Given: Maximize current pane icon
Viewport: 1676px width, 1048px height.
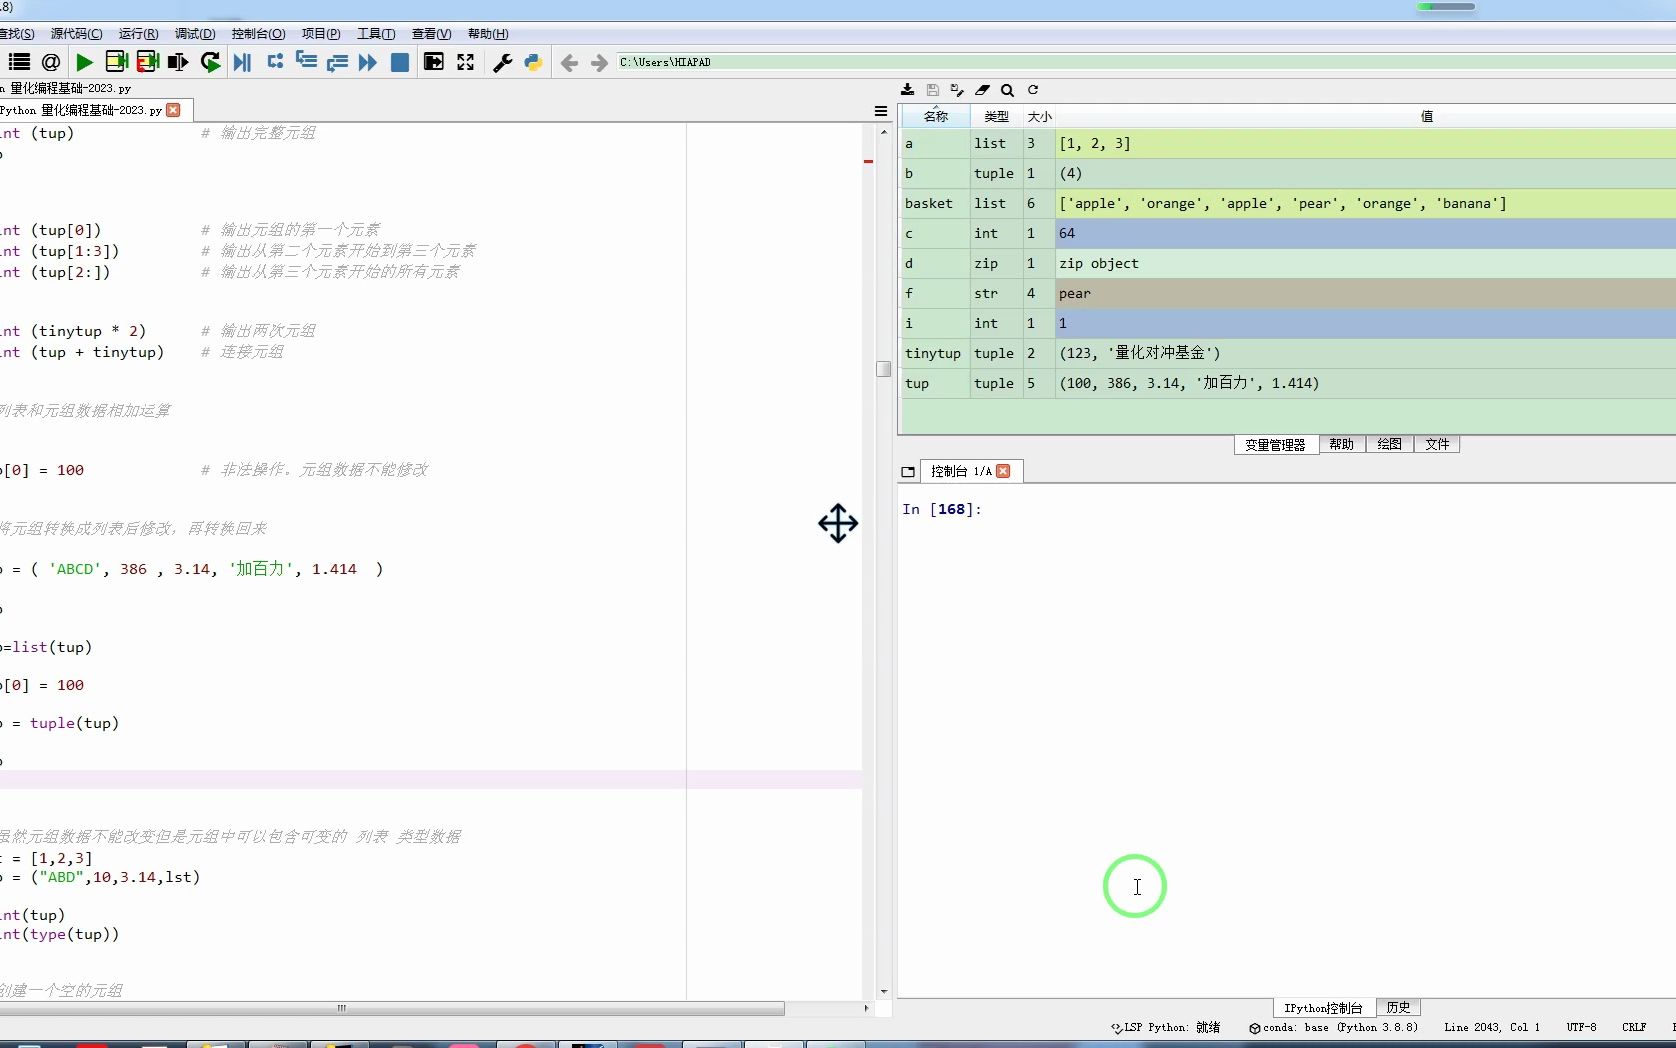Looking at the screenshot, I should (x=433, y=62).
